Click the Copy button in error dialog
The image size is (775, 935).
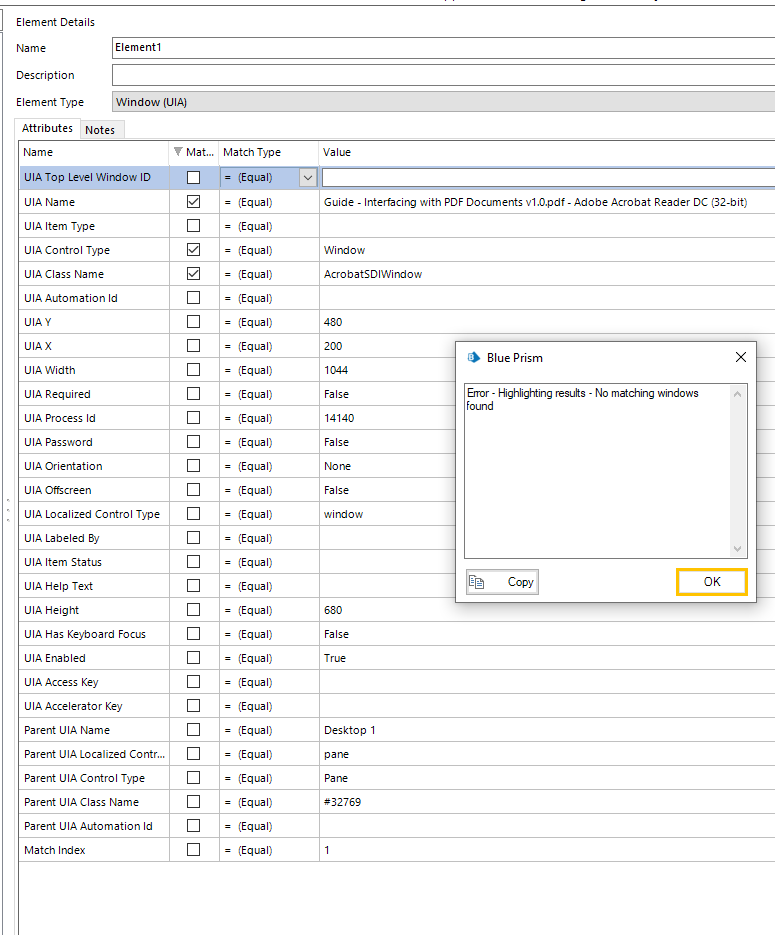502,582
